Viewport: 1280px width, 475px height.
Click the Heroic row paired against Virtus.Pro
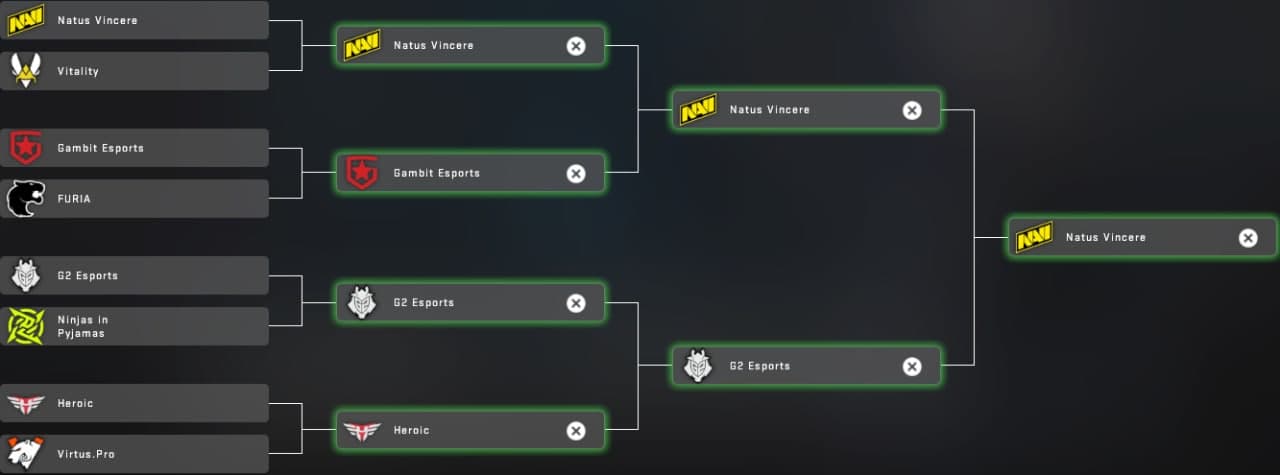click(x=150, y=403)
